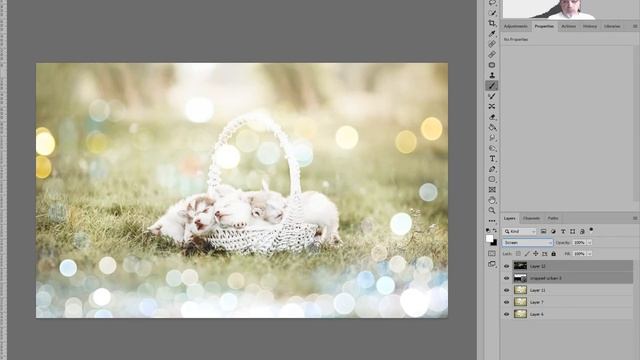
Task: Hide the smart object layer's eye icon
Action: coord(507,278)
